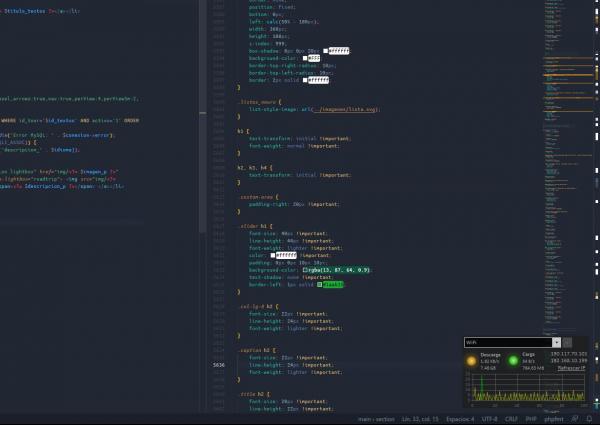Click the 'h2, h3, h4 {' selector line
The width and height of the screenshot is (600, 425).
(255, 168)
